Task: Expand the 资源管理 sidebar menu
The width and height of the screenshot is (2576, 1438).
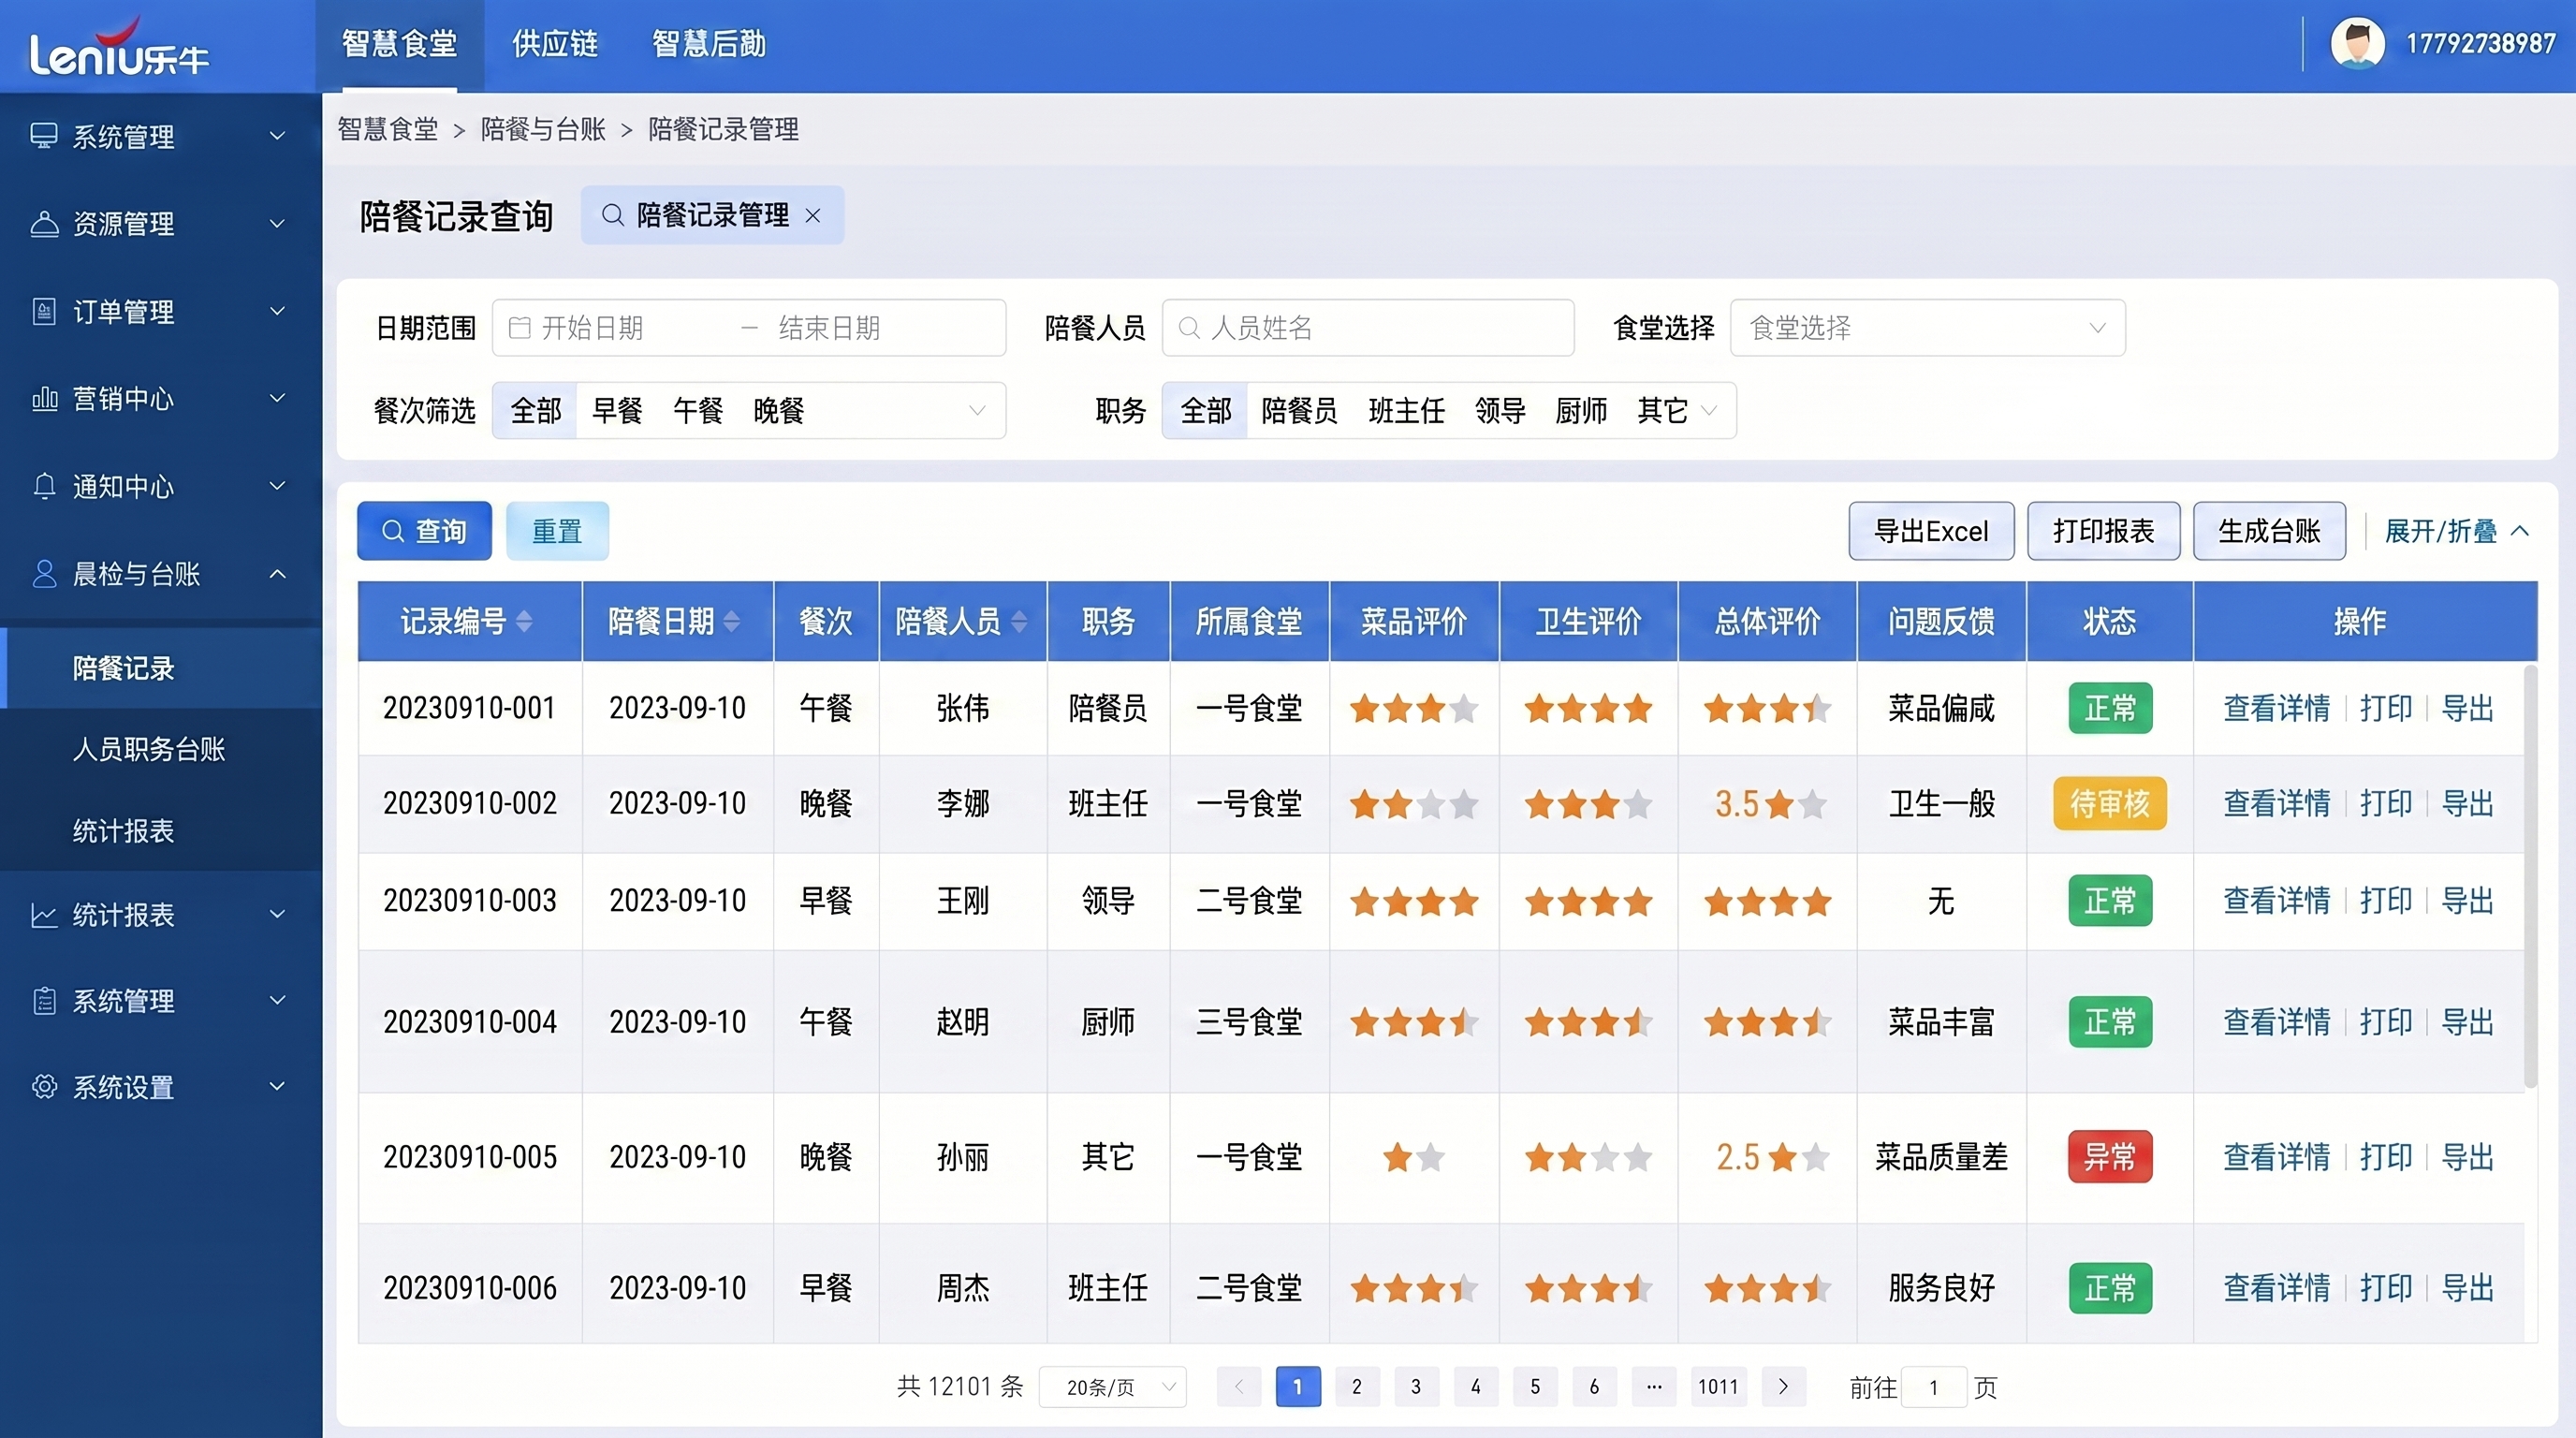Action: 278,223
